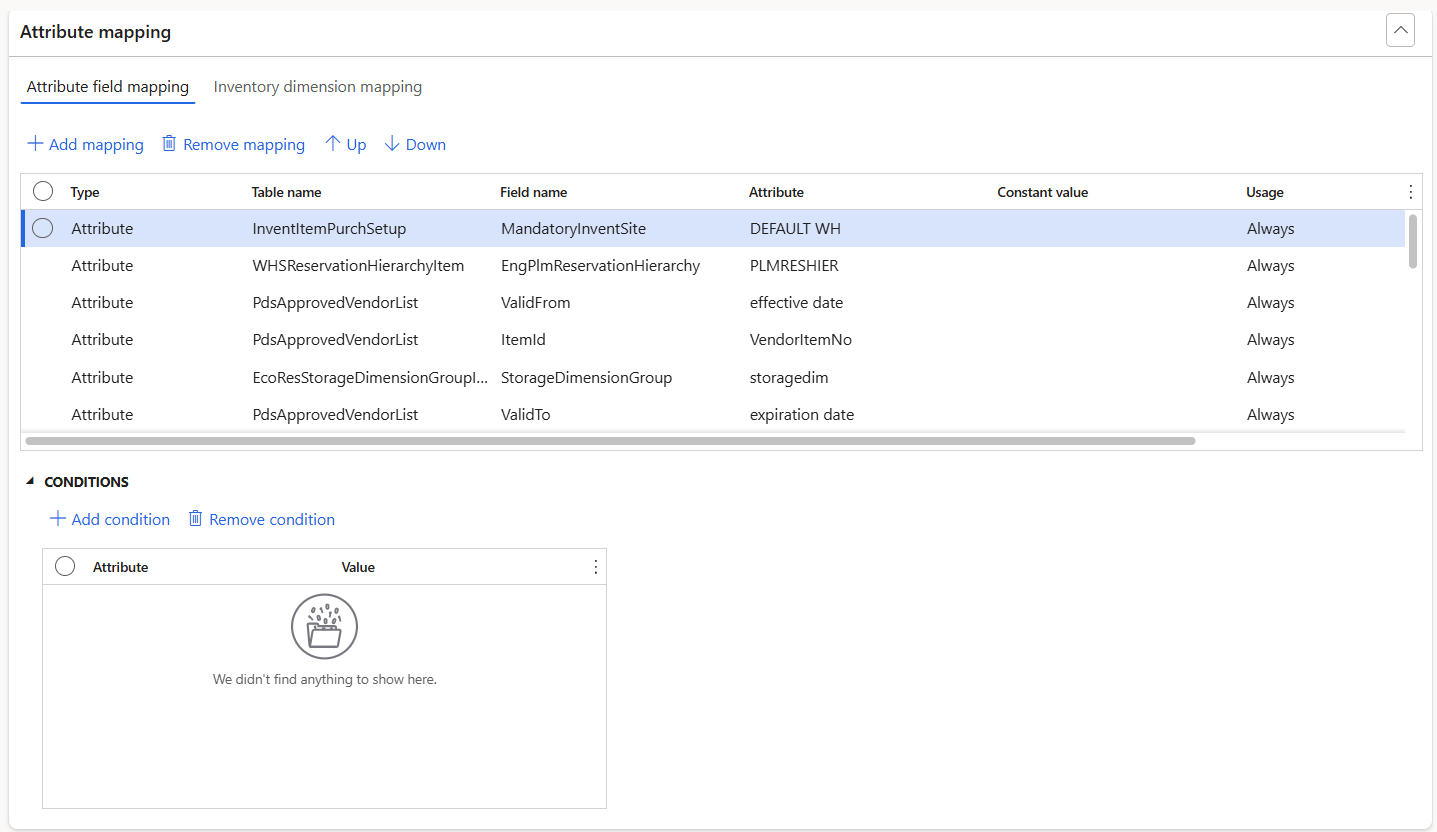Screen dimensions: 1437x832
Task: Click the trash icon of Remove condition
Action: pos(196,519)
